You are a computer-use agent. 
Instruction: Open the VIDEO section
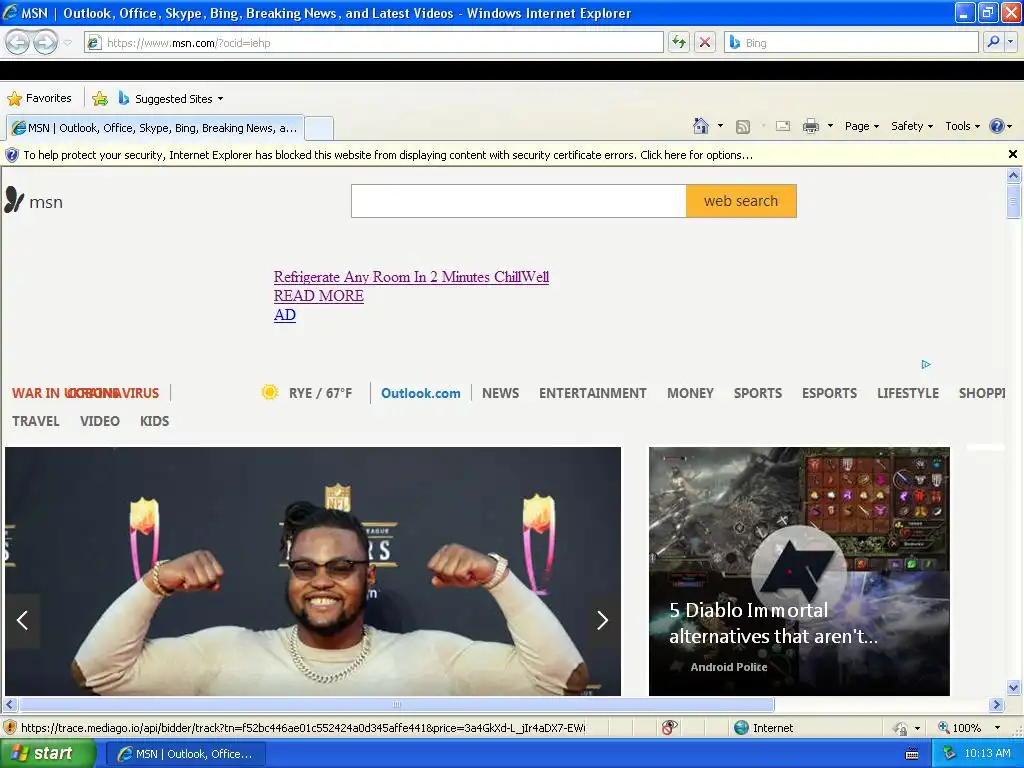point(100,421)
